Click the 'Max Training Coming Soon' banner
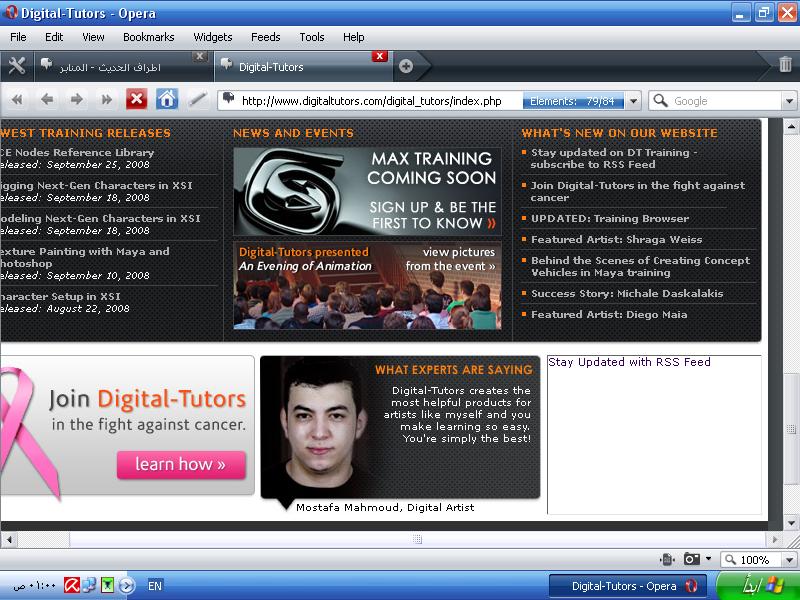This screenshot has width=800, height=600. click(x=367, y=192)
